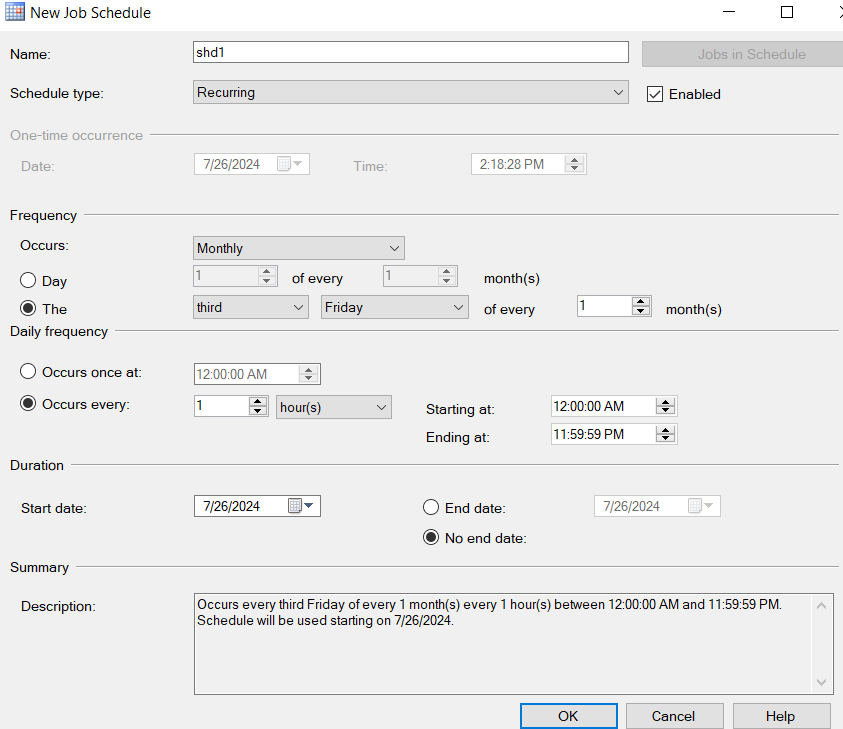Choose the Occurs once at option

pyautogui.click(x=28, y=371)
